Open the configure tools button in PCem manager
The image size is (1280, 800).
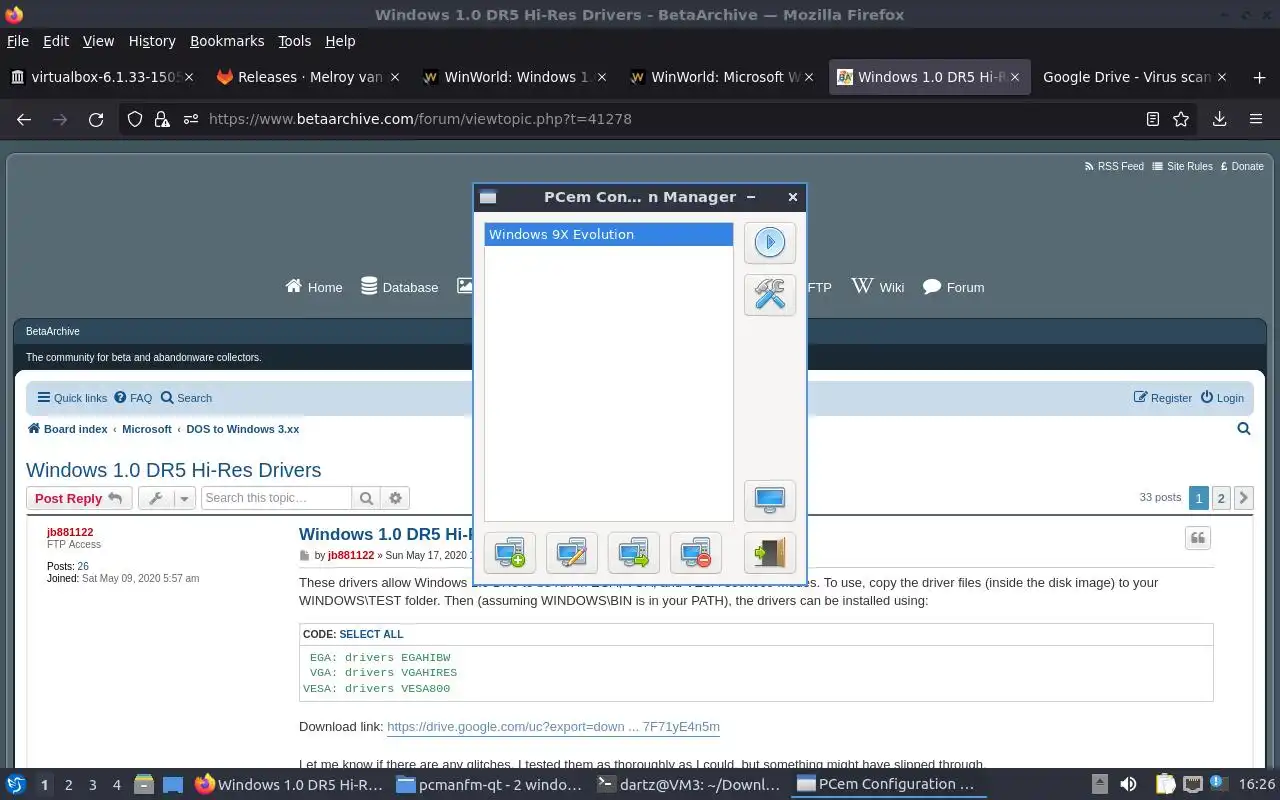[769, 295]
